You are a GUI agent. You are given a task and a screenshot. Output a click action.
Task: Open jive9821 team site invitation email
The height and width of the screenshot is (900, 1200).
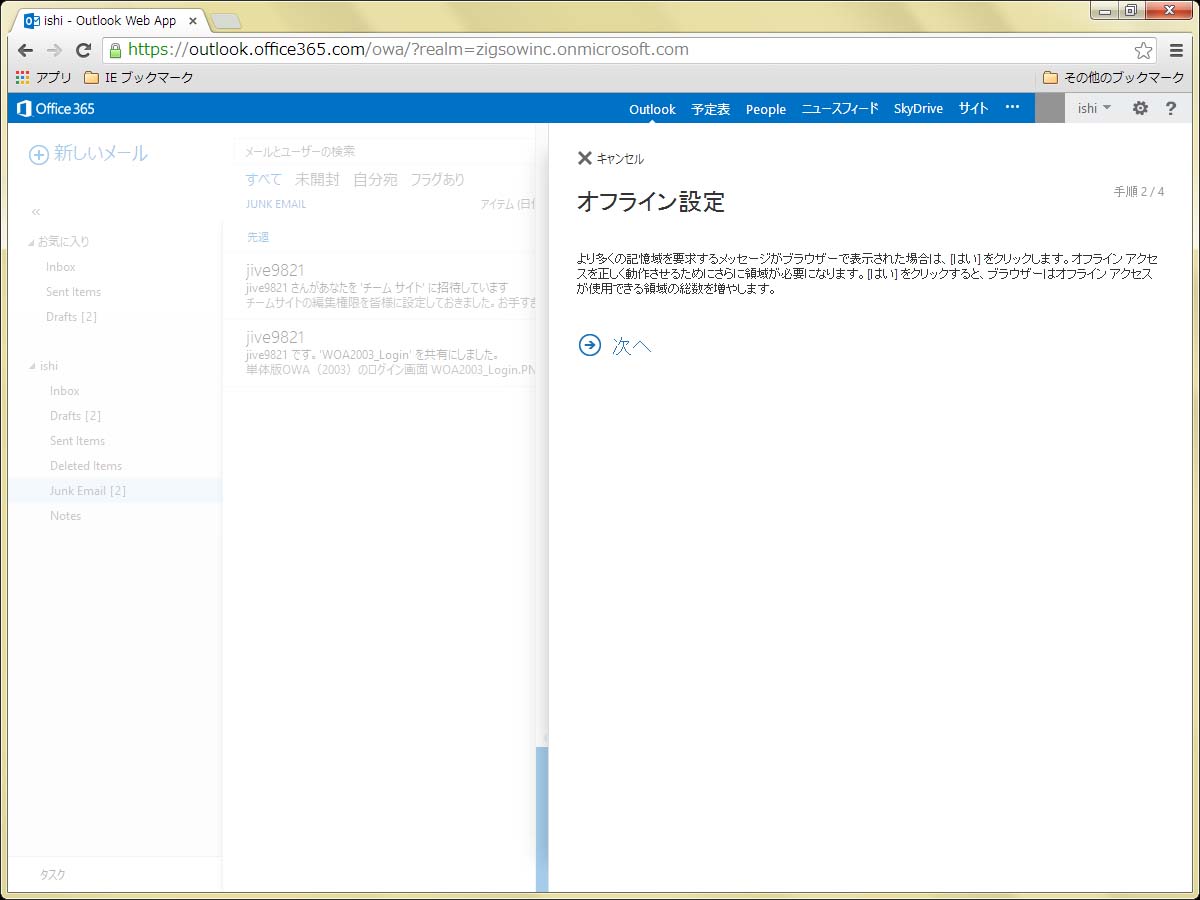click(x=380, y=286)
